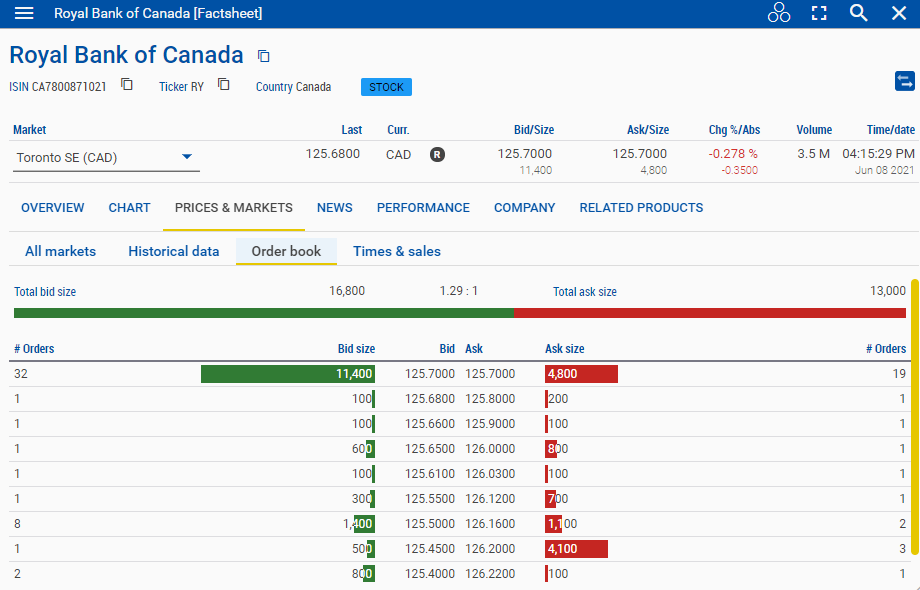Open the Related Products tab
Image resolution: width=920 pixels, height=590 pixels.
coord(641,208)
